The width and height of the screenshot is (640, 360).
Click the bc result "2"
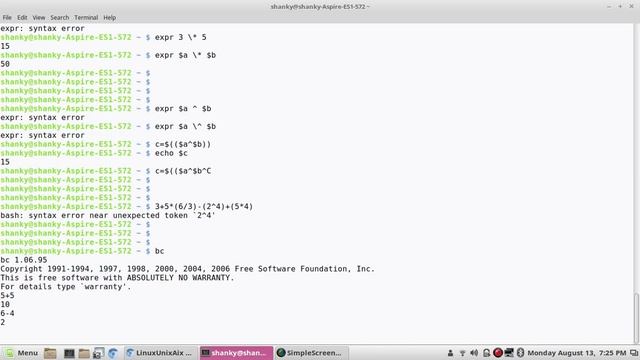click(x=3, y=322)
